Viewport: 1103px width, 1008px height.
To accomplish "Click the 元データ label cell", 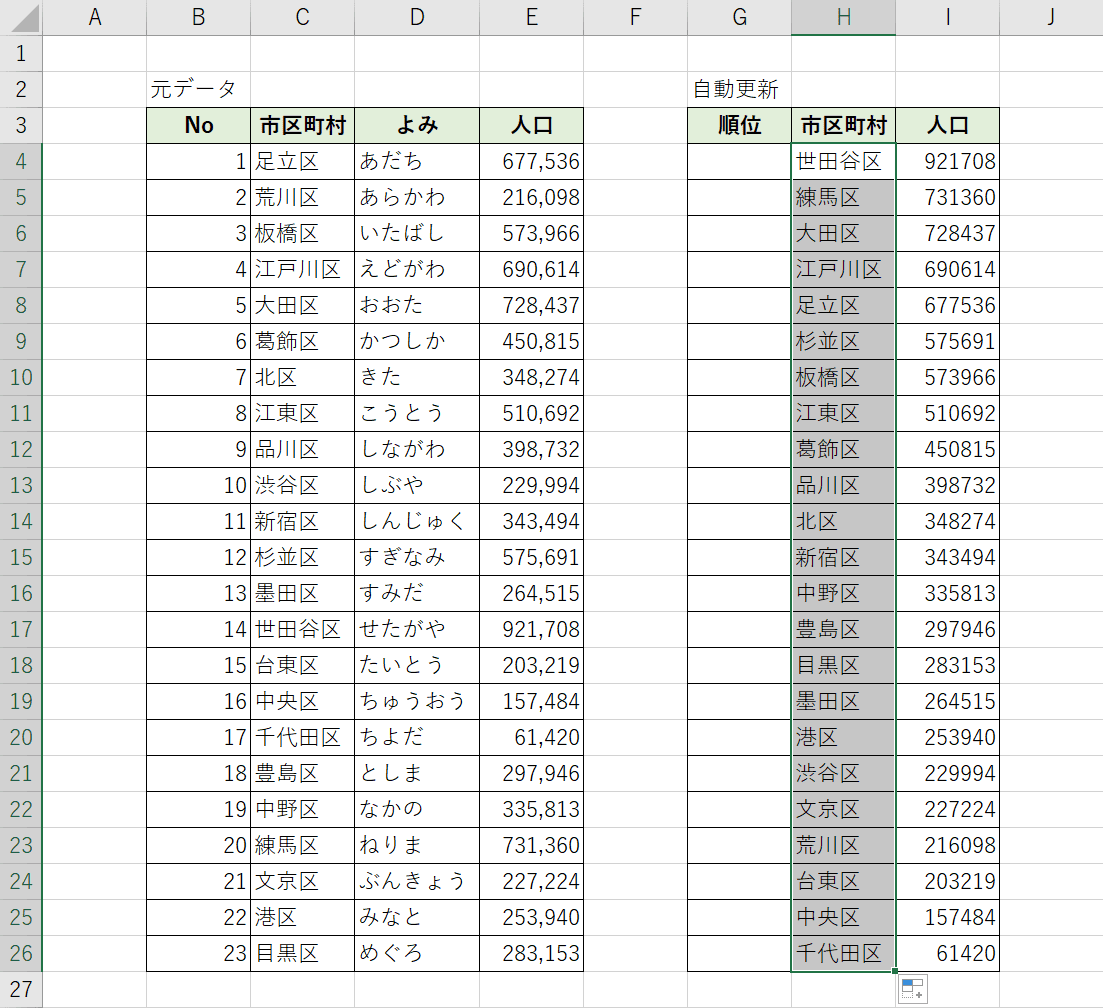I will coord(198,89).
